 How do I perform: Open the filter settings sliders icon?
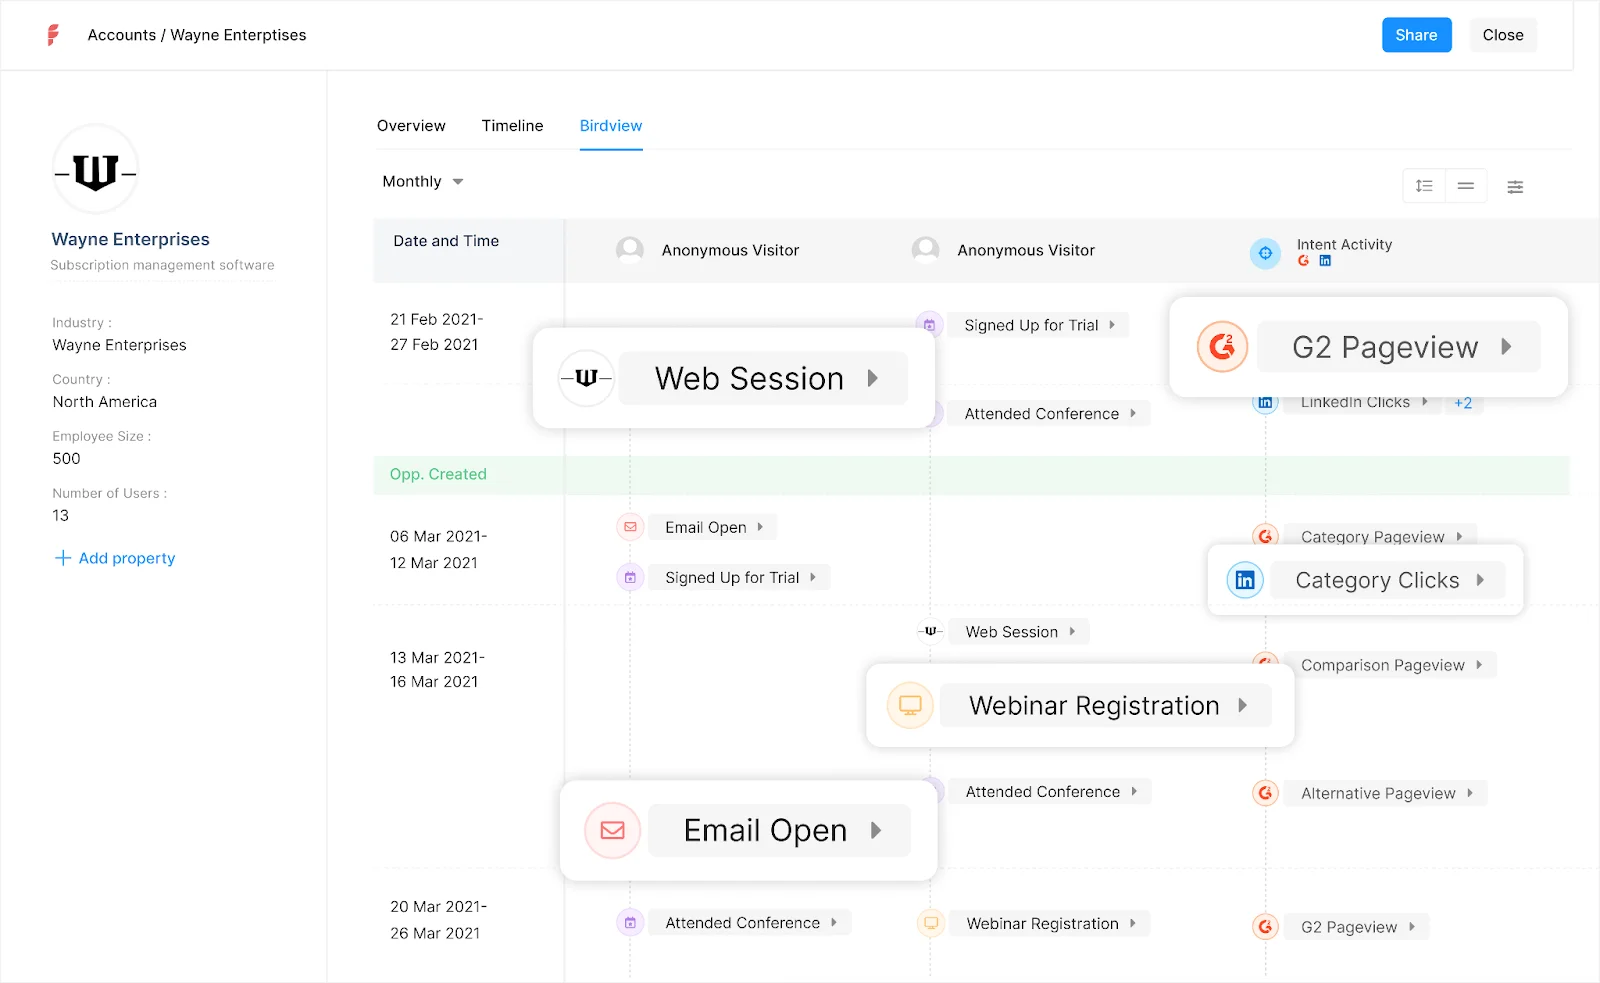tap(1515, 187)
